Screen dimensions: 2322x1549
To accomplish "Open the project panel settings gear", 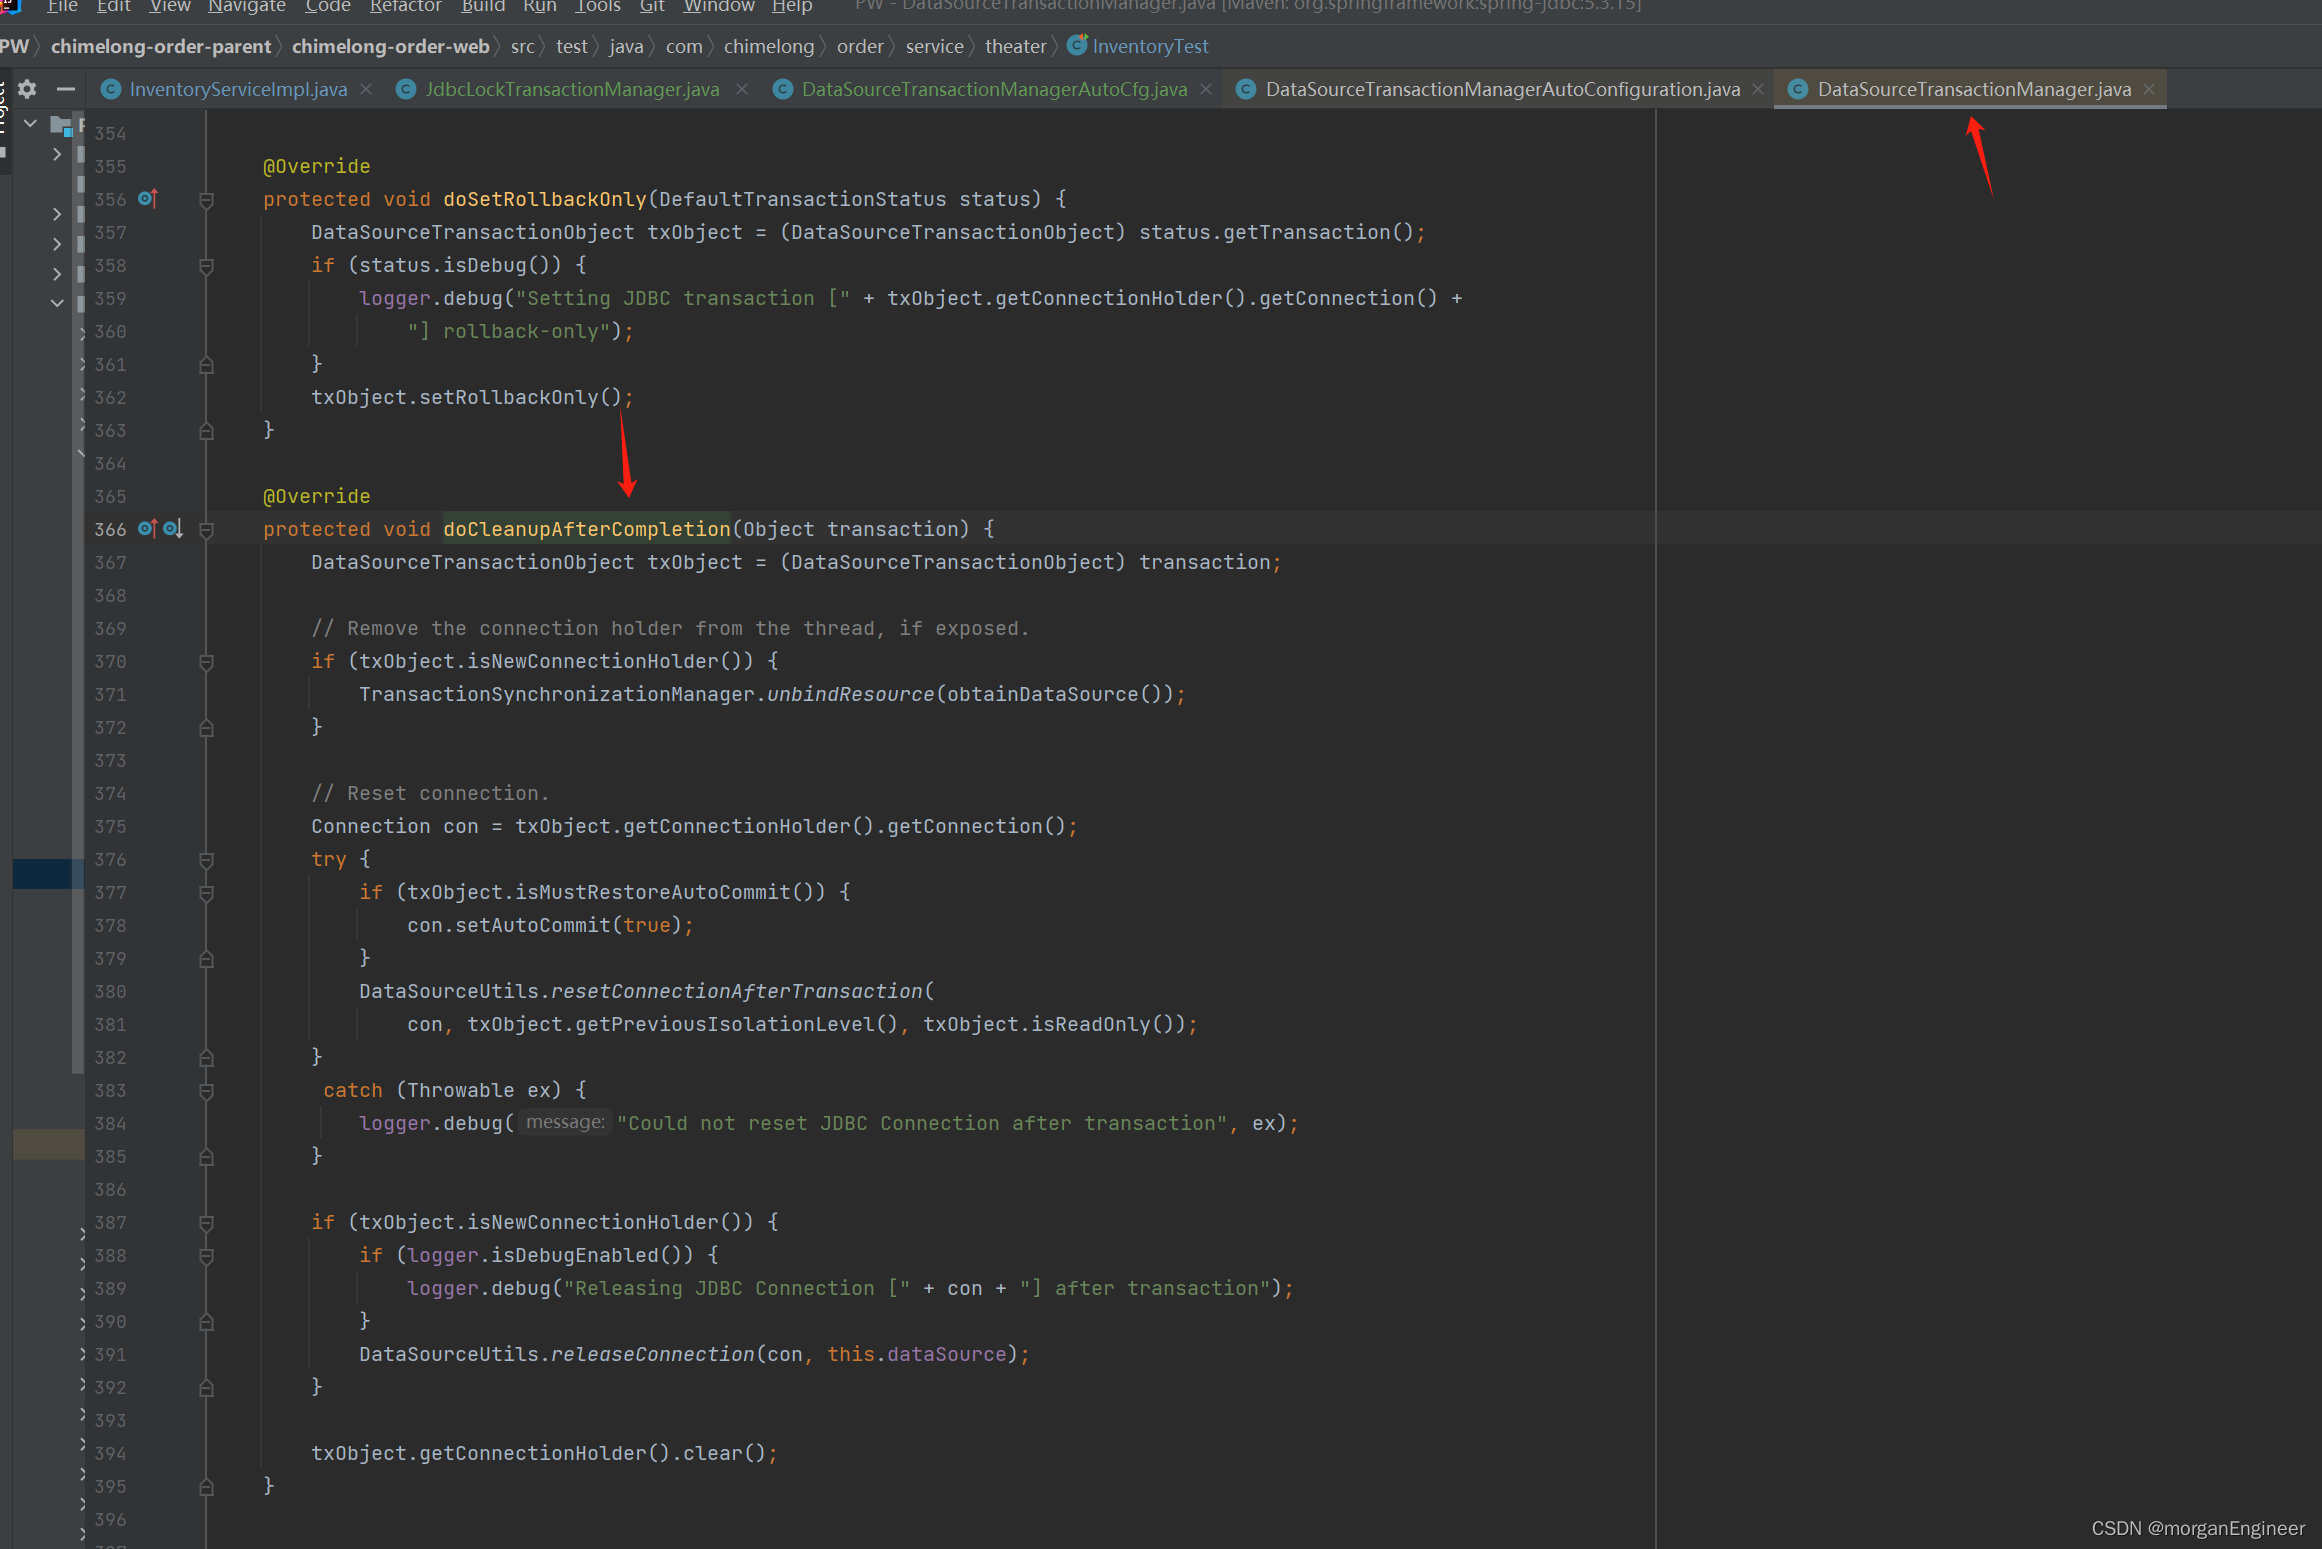I will click(27, 89).
